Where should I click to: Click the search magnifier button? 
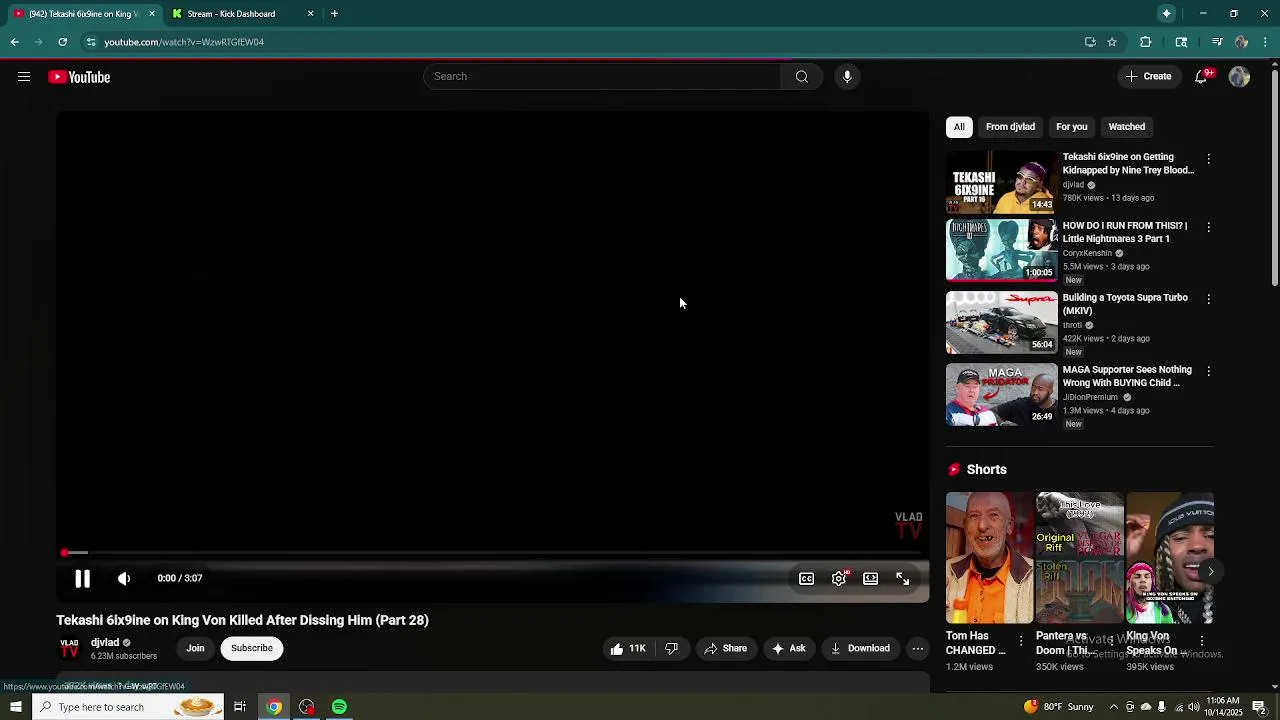[801, 77]
